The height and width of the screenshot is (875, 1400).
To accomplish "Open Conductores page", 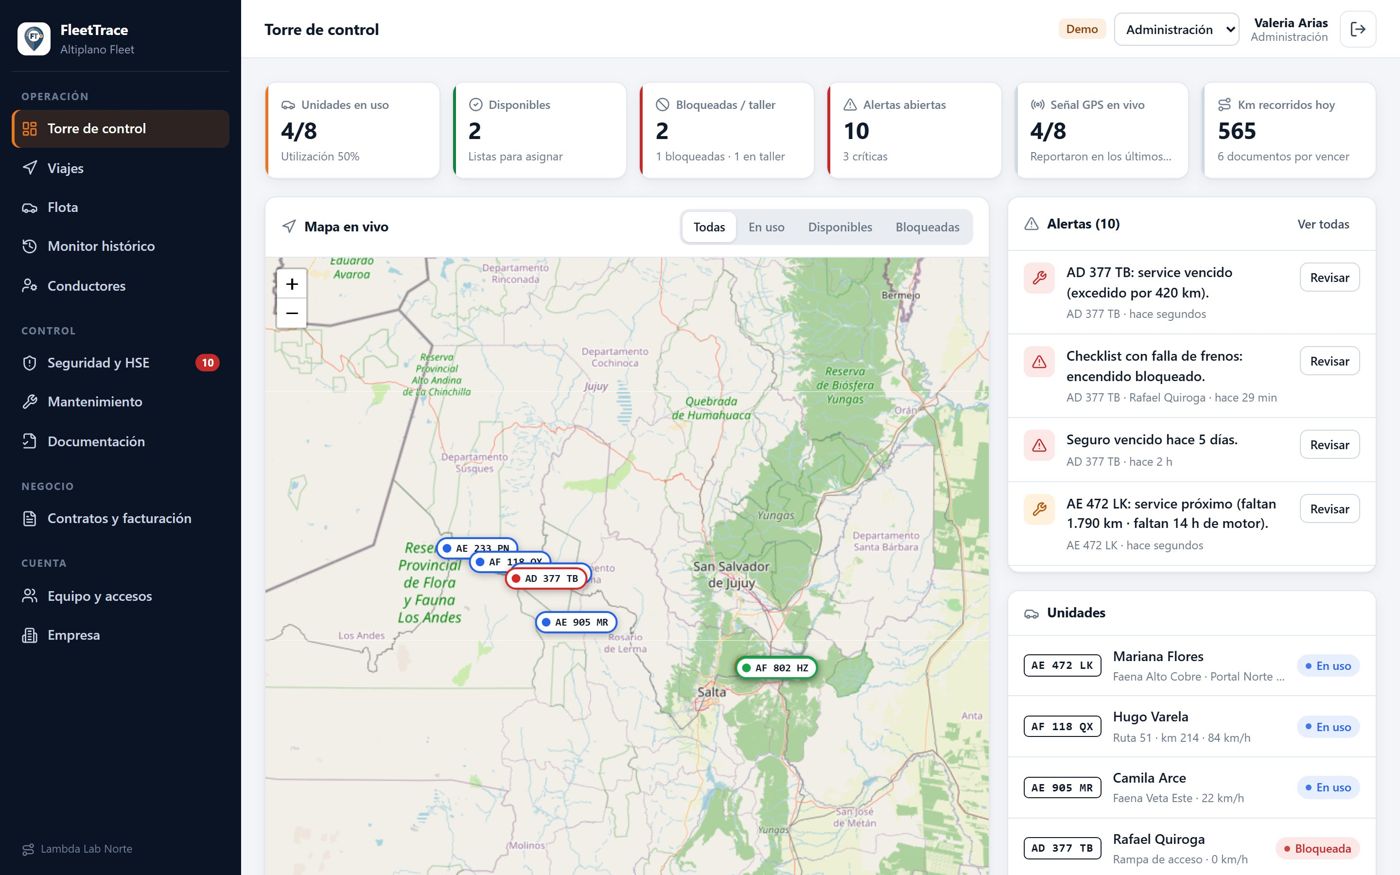I will 121,286.
